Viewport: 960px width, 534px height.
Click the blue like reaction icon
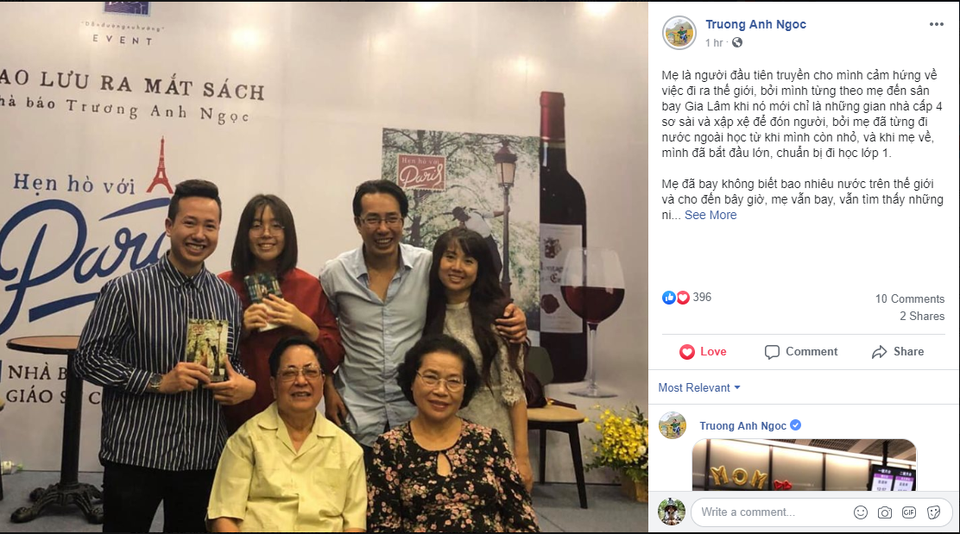pos(669,298)
